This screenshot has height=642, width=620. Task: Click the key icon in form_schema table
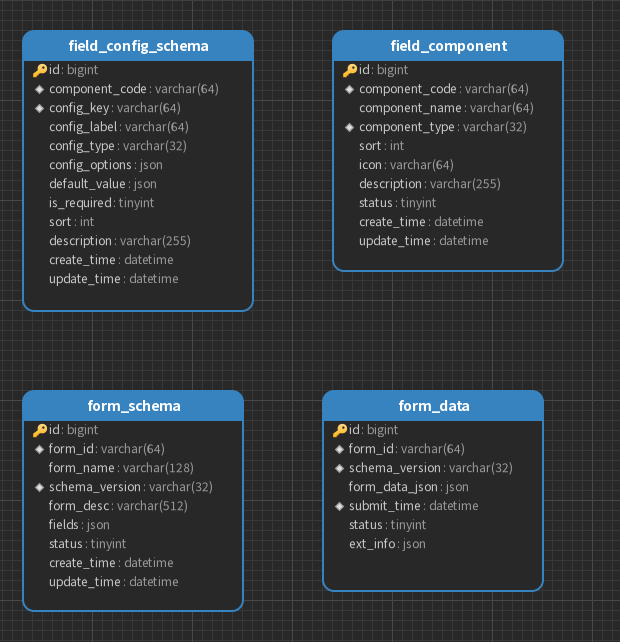[x=40, y=430]
